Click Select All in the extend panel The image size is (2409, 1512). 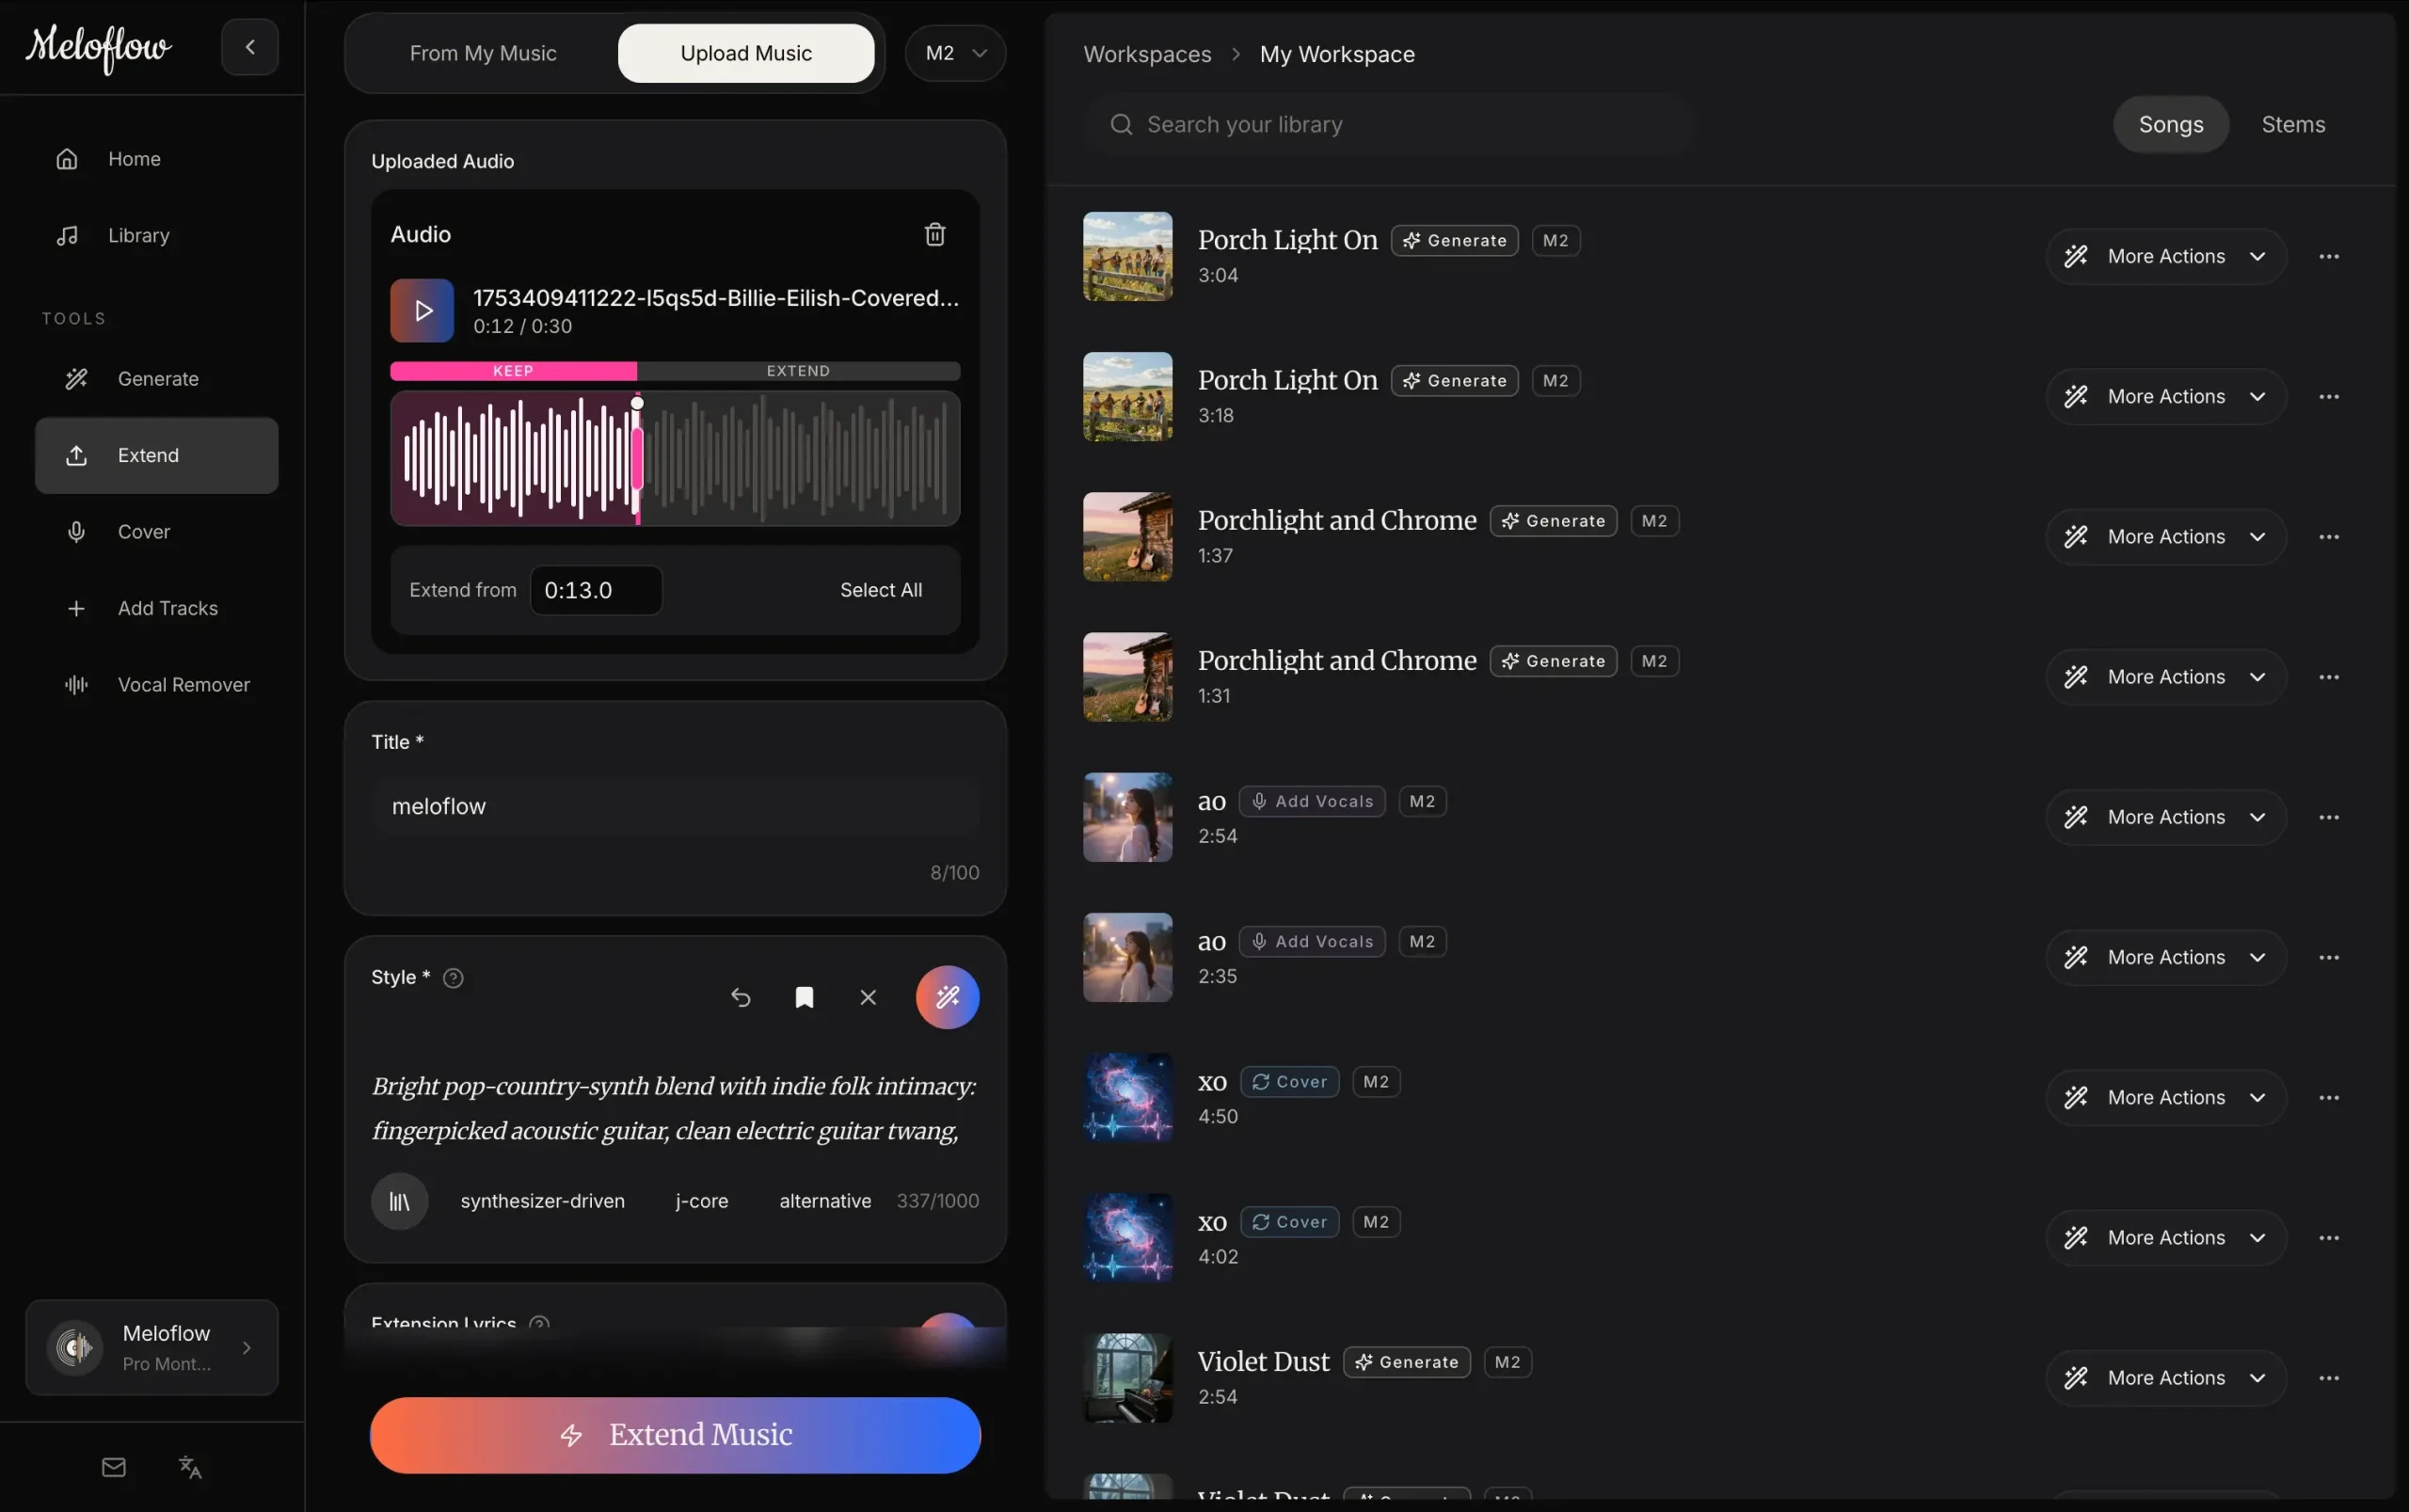(881, 590)
